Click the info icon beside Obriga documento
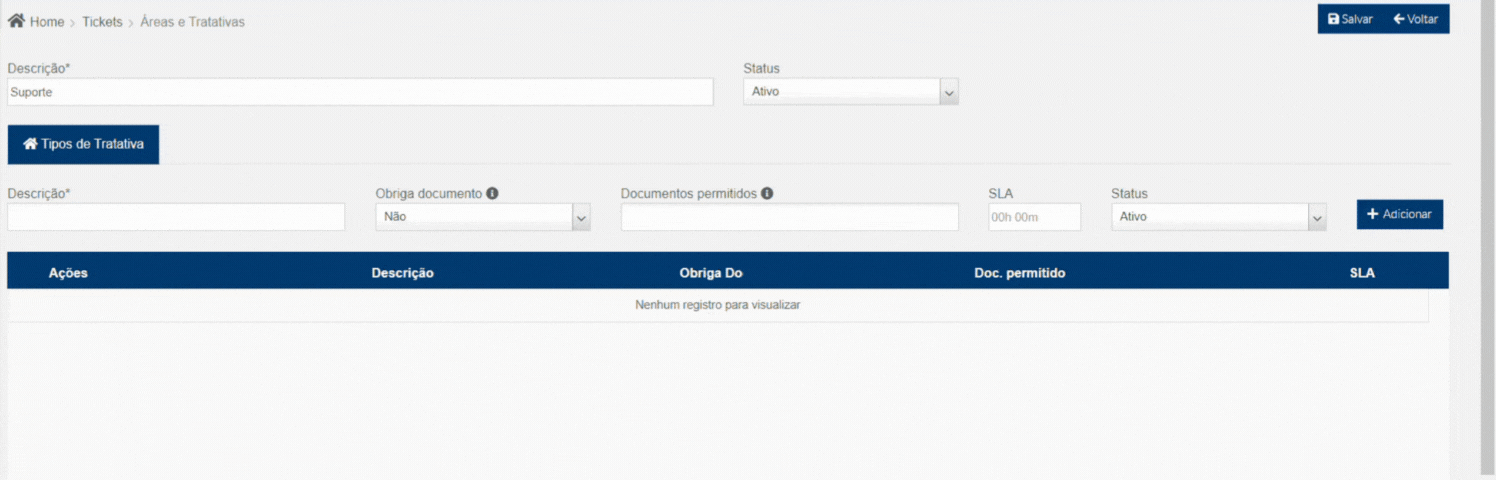The image size is (1496, 480). coord(492,193)
